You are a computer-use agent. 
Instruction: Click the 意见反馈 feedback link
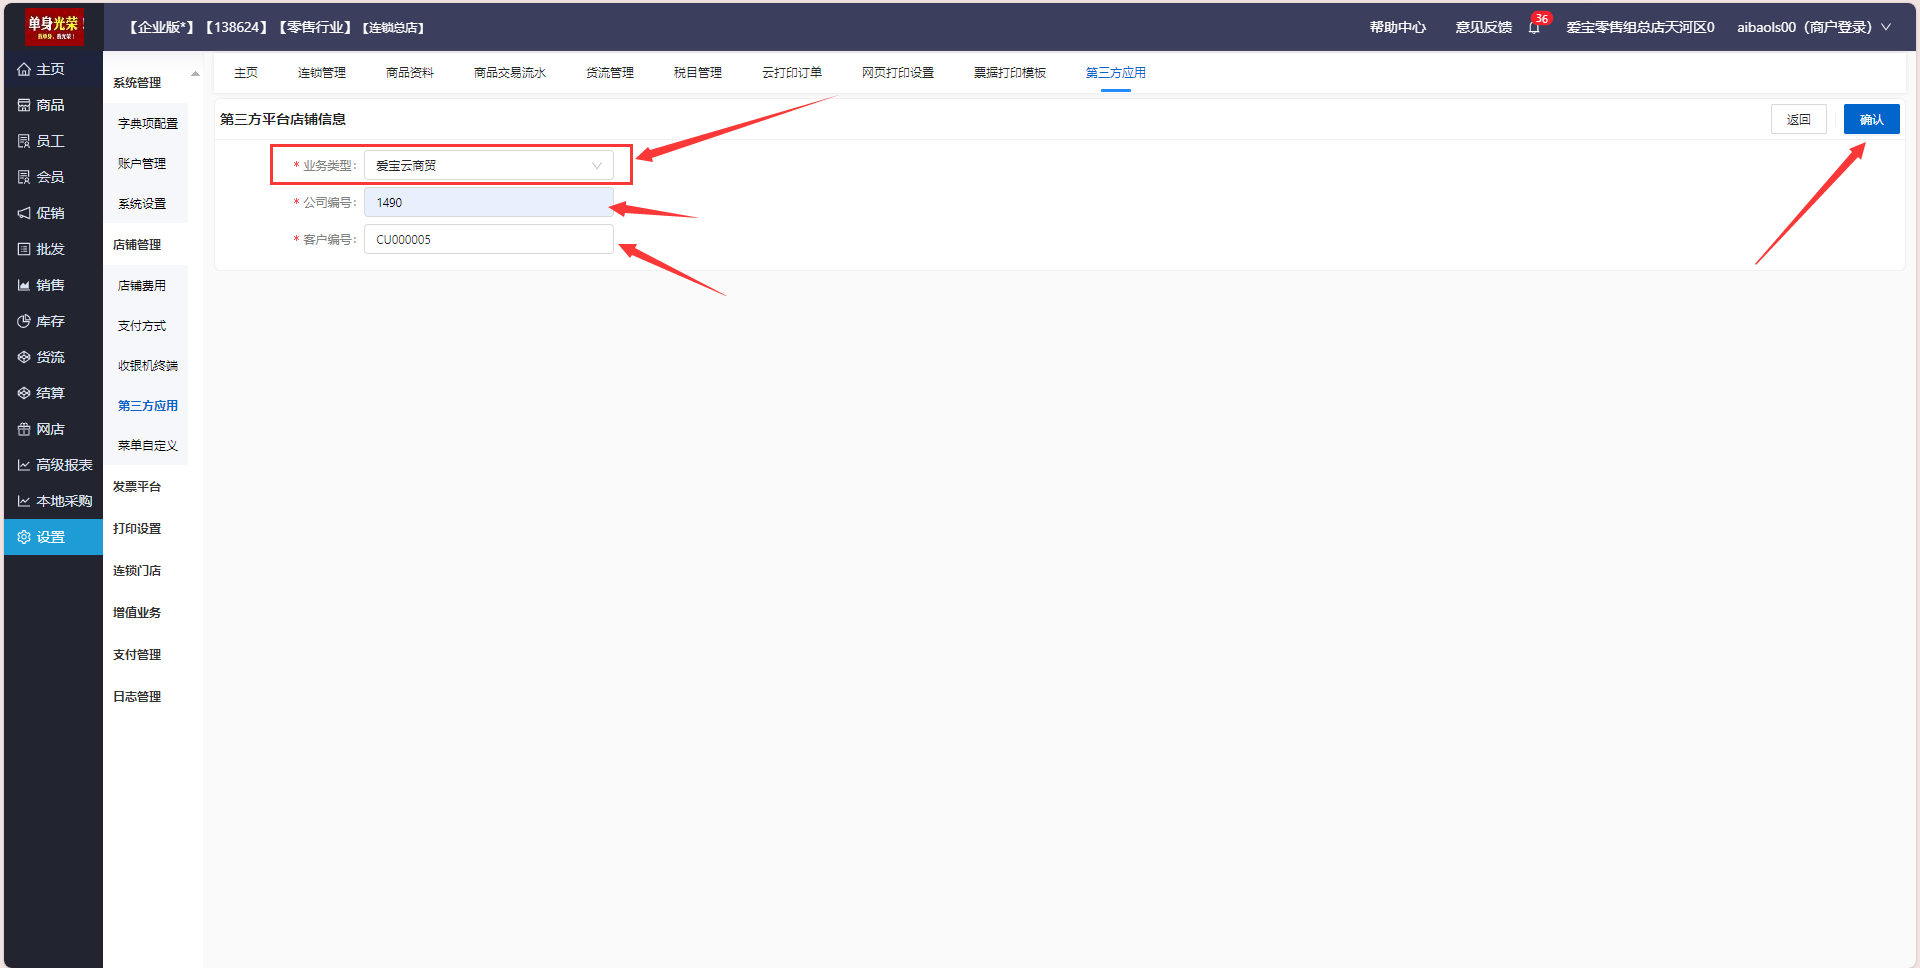point(1484,28)
